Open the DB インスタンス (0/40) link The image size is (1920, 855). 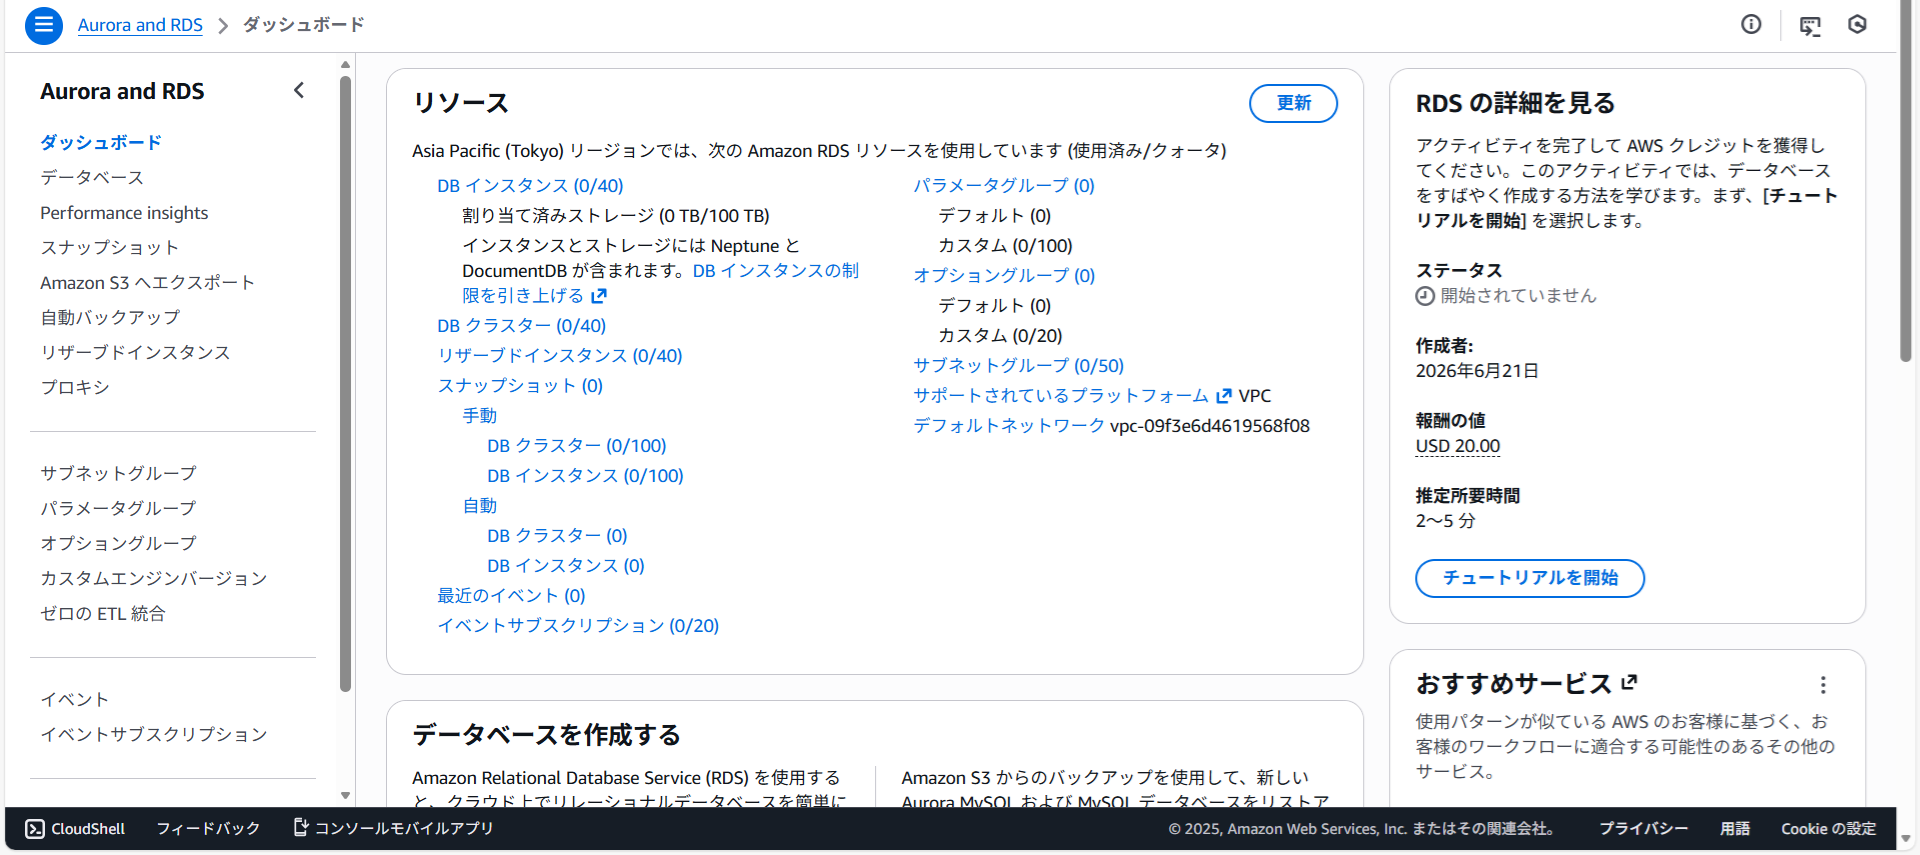(530, 186)
